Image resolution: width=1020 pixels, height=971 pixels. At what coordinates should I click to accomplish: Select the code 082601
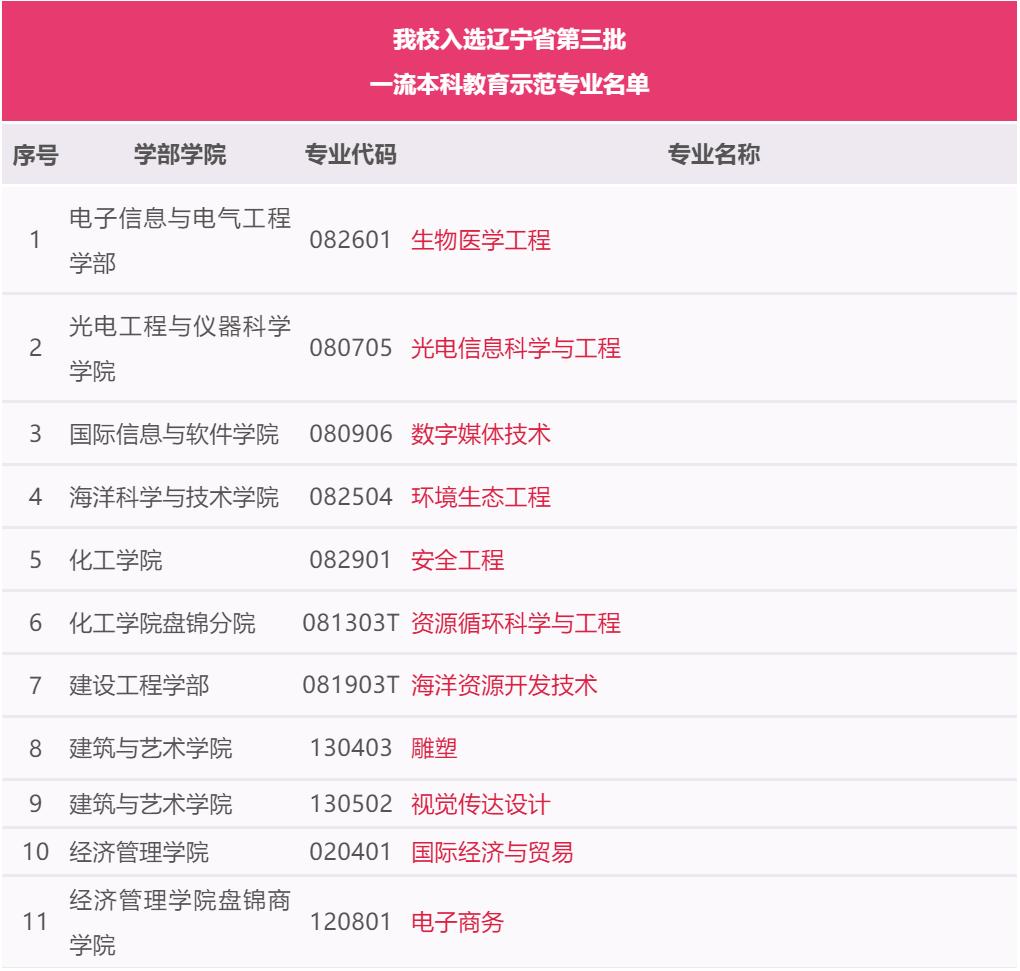350,240
